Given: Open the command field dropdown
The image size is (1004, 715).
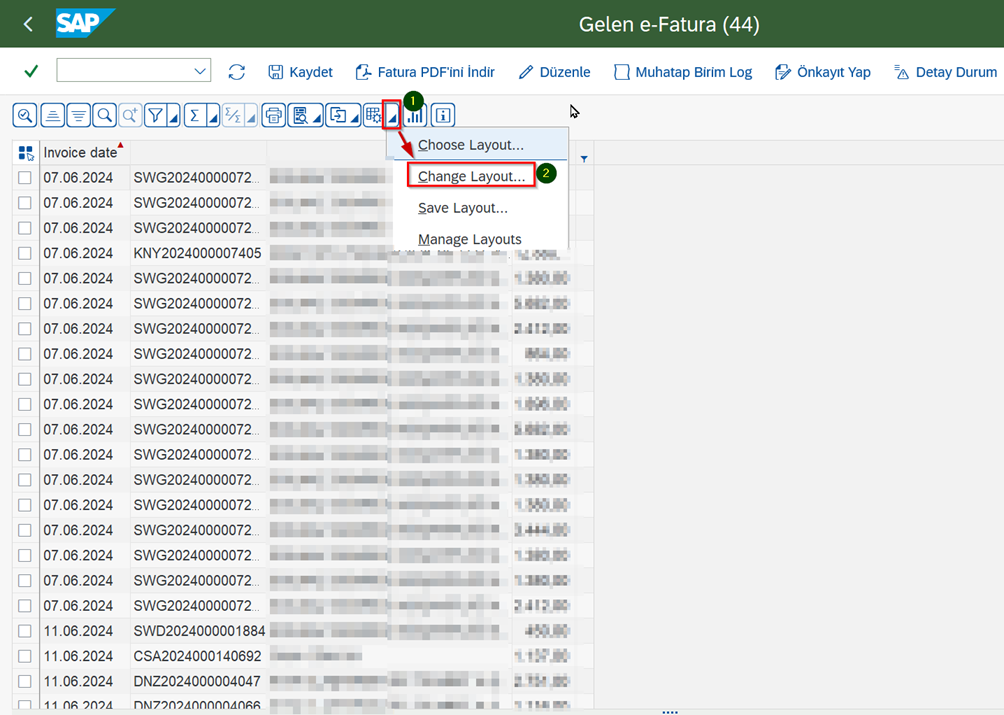Looking at the screenshot, I should coord(200,71).
